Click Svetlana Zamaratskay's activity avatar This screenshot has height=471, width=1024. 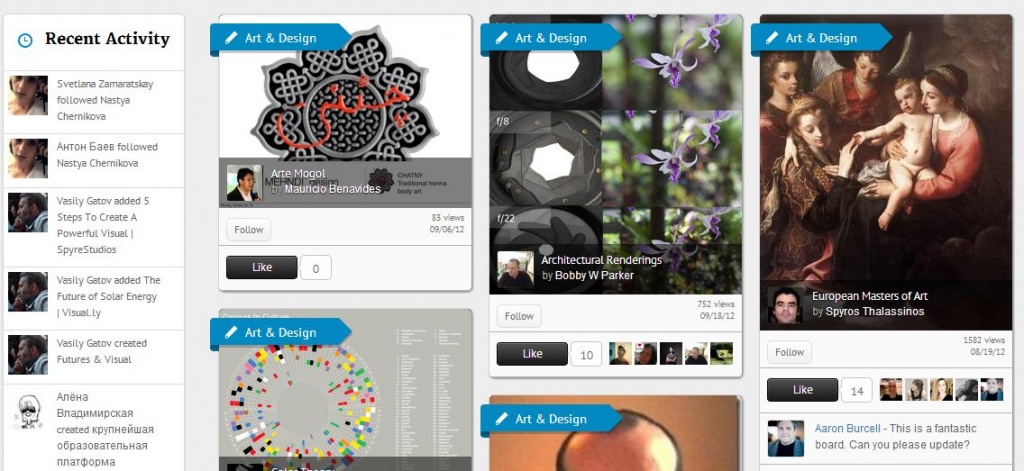[28, 95]
